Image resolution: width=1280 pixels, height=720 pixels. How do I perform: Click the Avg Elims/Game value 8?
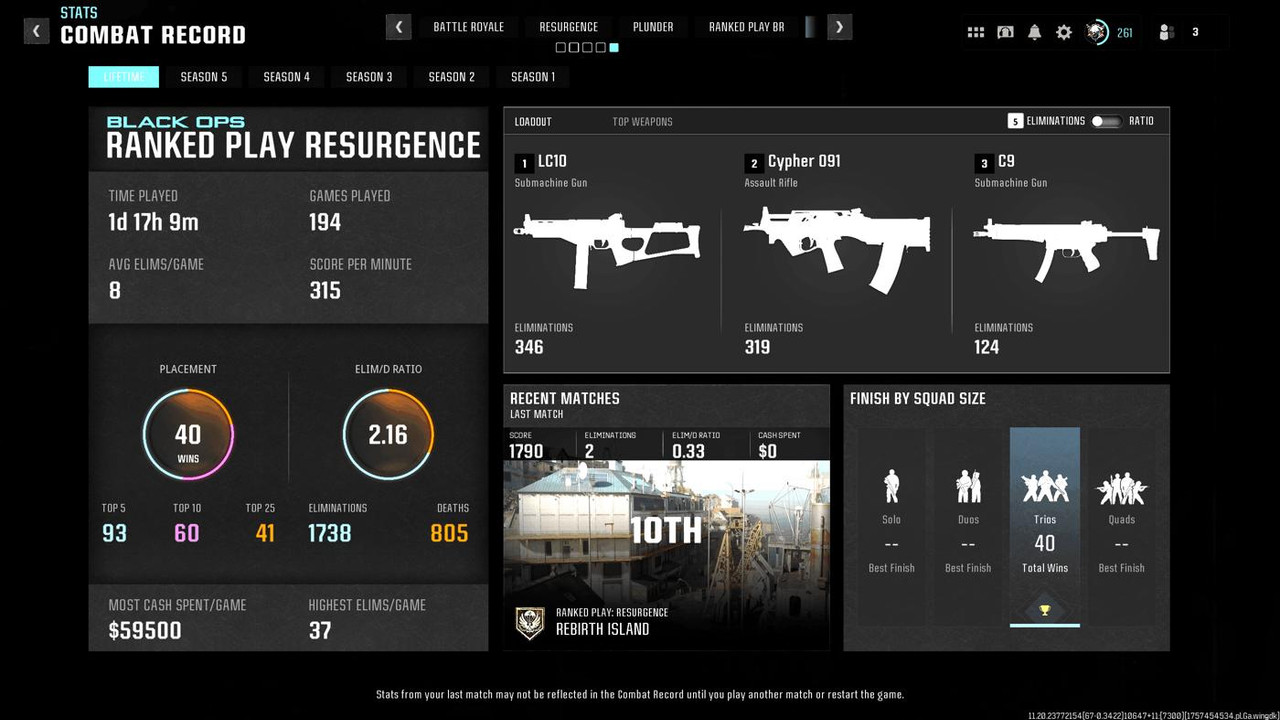(115, 290)
